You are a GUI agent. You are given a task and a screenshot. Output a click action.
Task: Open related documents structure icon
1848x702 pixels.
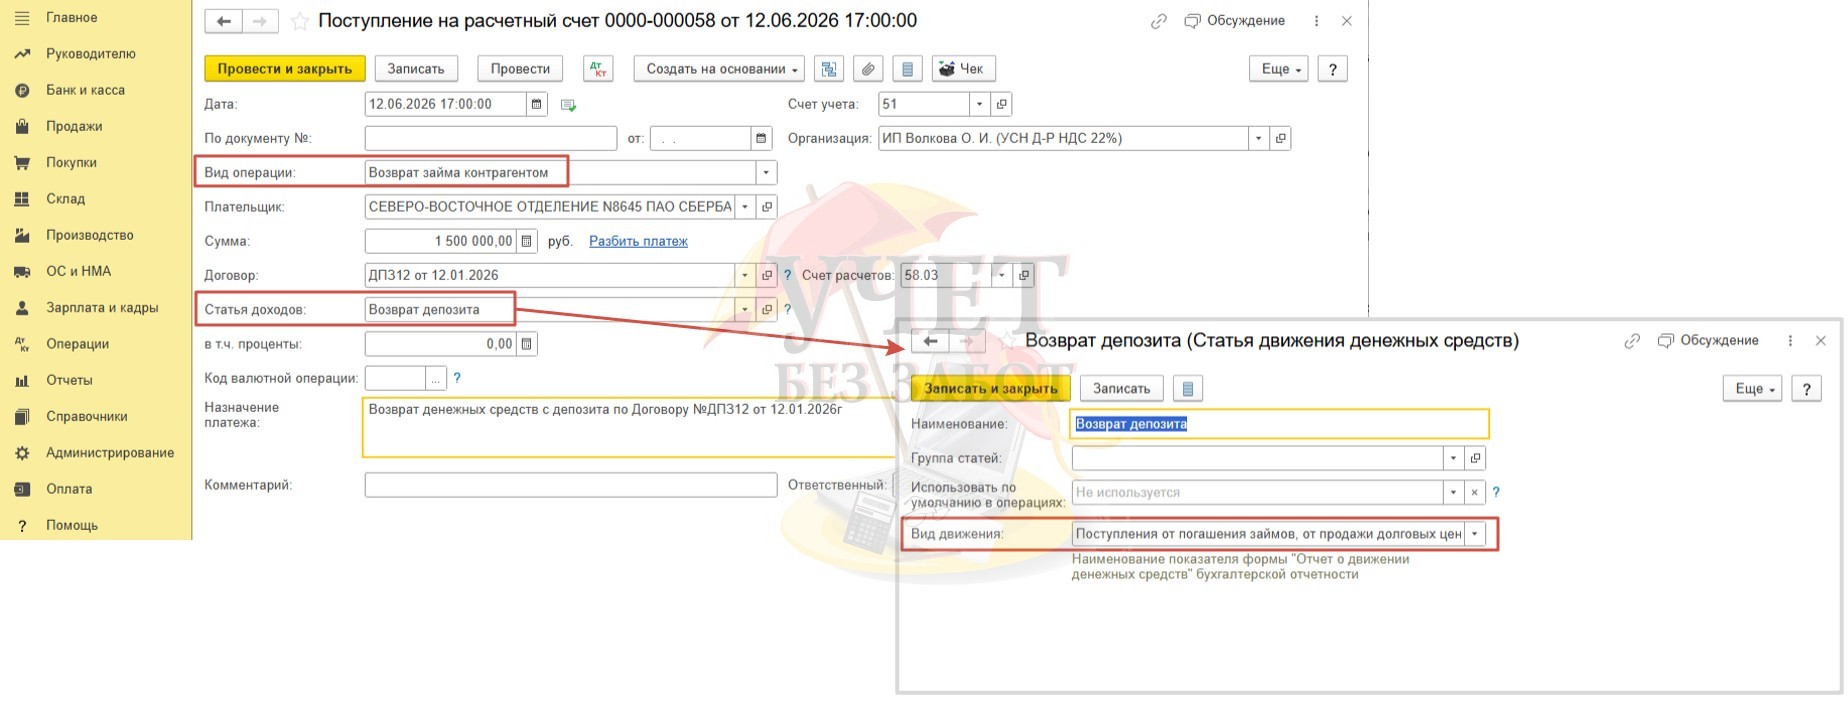[829, 69]
